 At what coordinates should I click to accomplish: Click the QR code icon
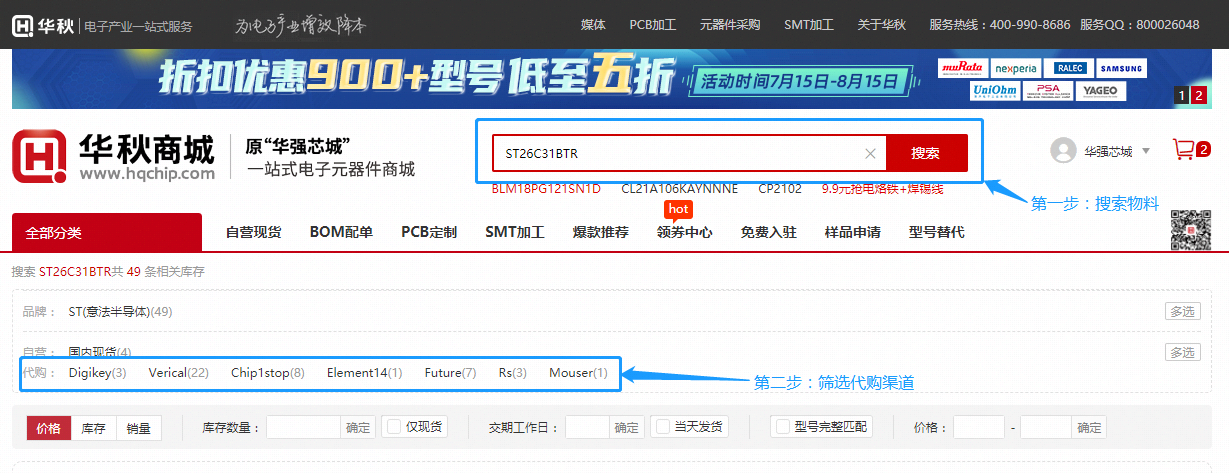point(1190,231)
